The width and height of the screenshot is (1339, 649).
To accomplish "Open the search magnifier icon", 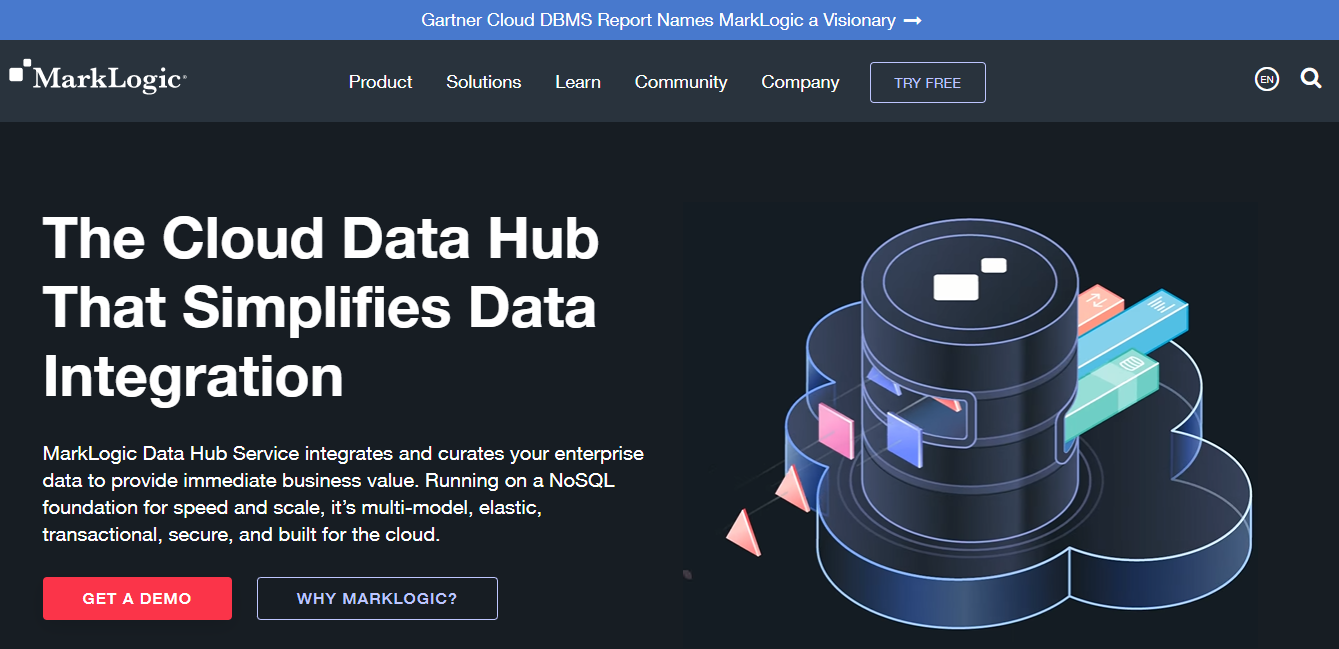I will pyautogui.click(x=1311, y=78).
